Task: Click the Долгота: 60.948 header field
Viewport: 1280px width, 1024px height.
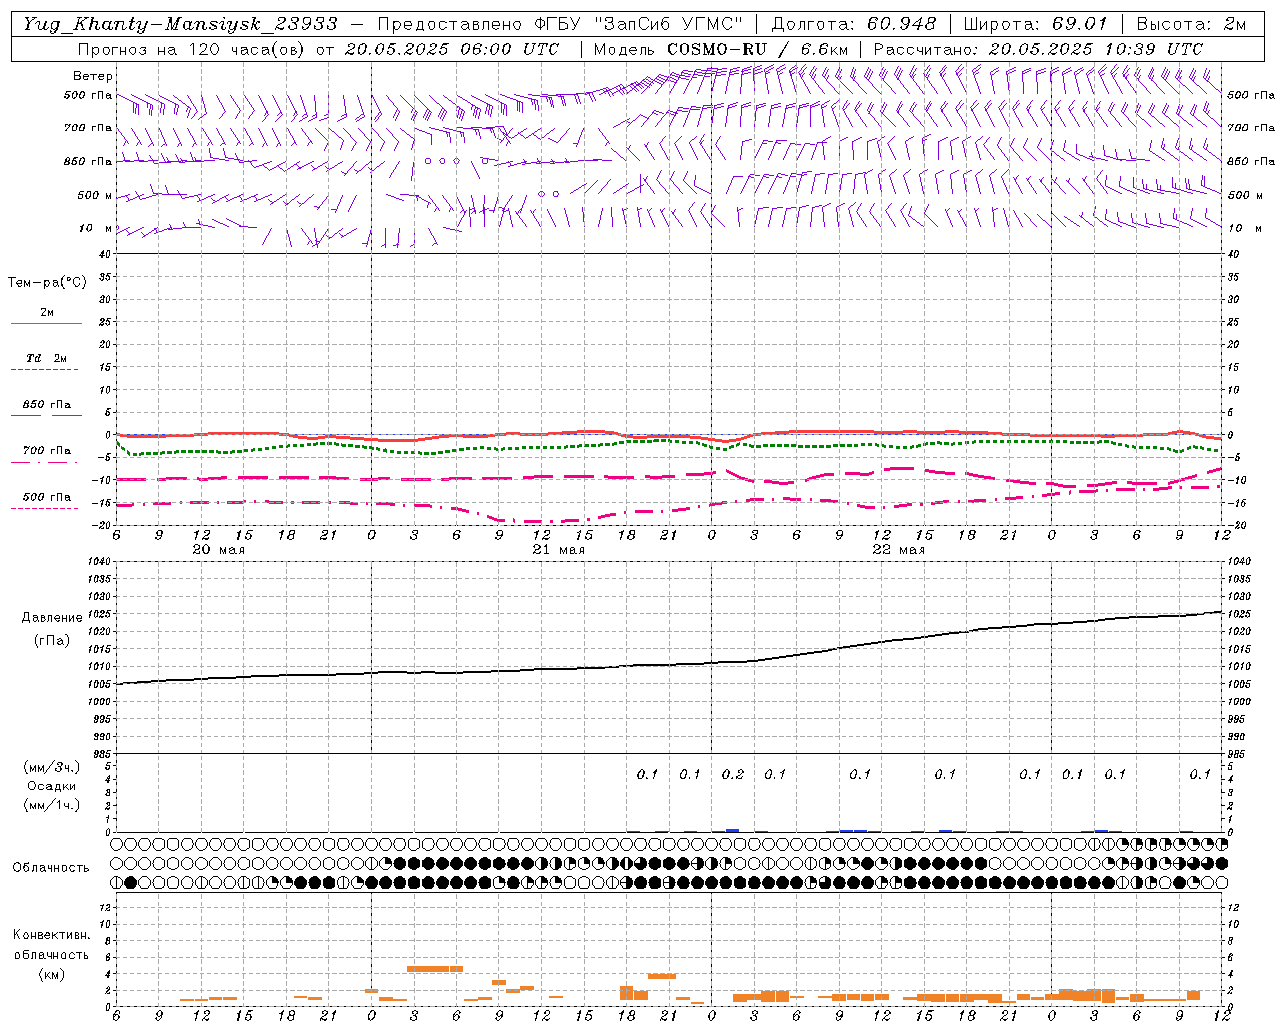Action: click(x=854, y=24)
